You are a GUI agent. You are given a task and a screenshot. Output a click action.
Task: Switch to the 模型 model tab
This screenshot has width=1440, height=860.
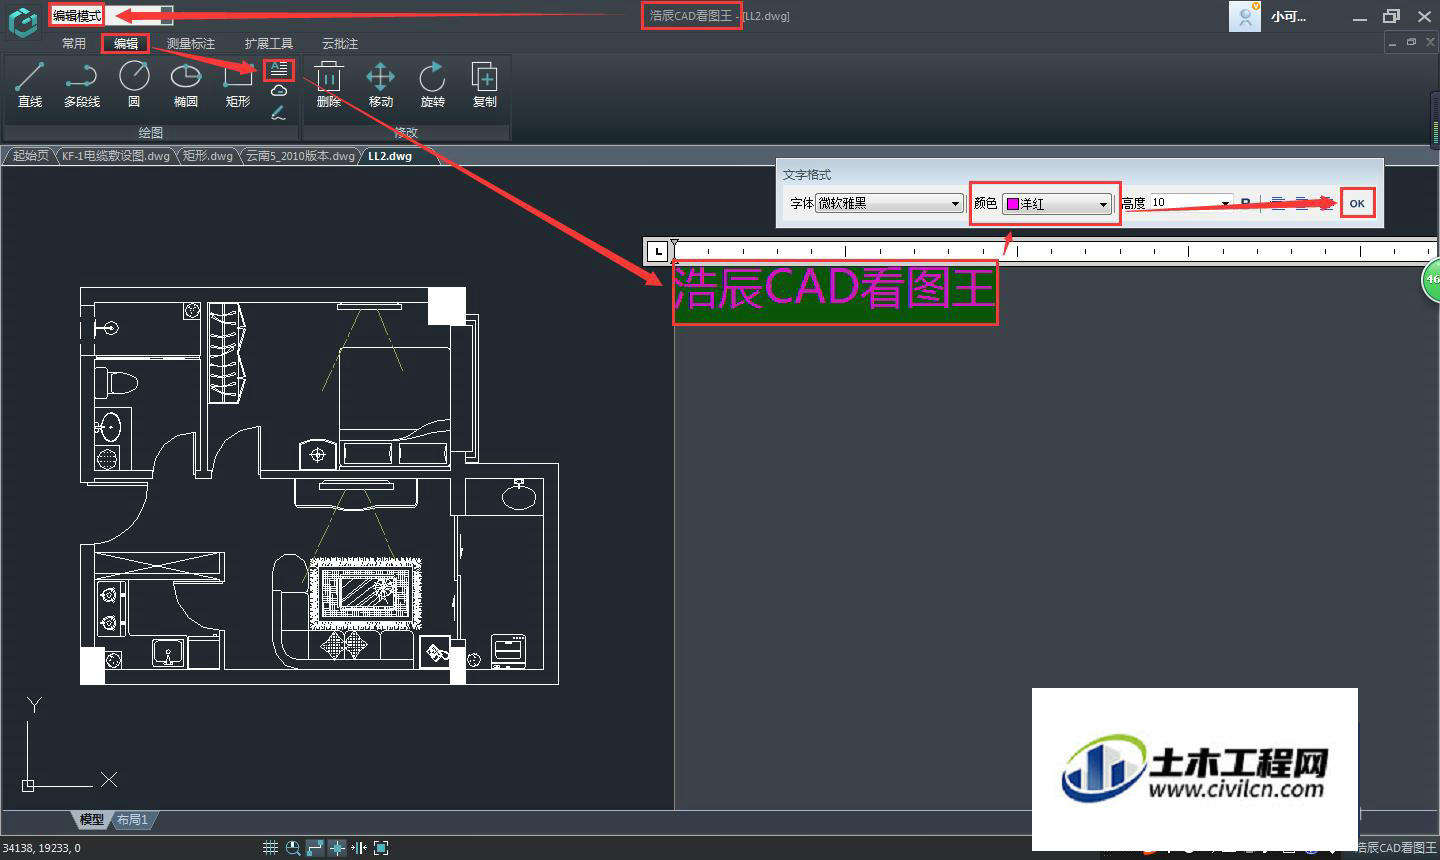(91, 819)
